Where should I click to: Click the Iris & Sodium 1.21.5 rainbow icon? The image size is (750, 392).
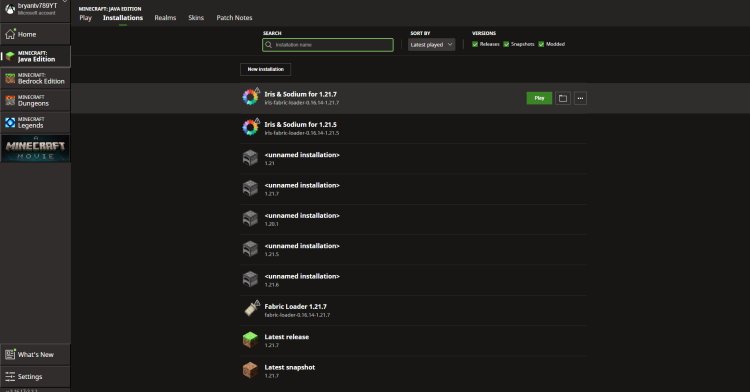click(x=250, y=128)
